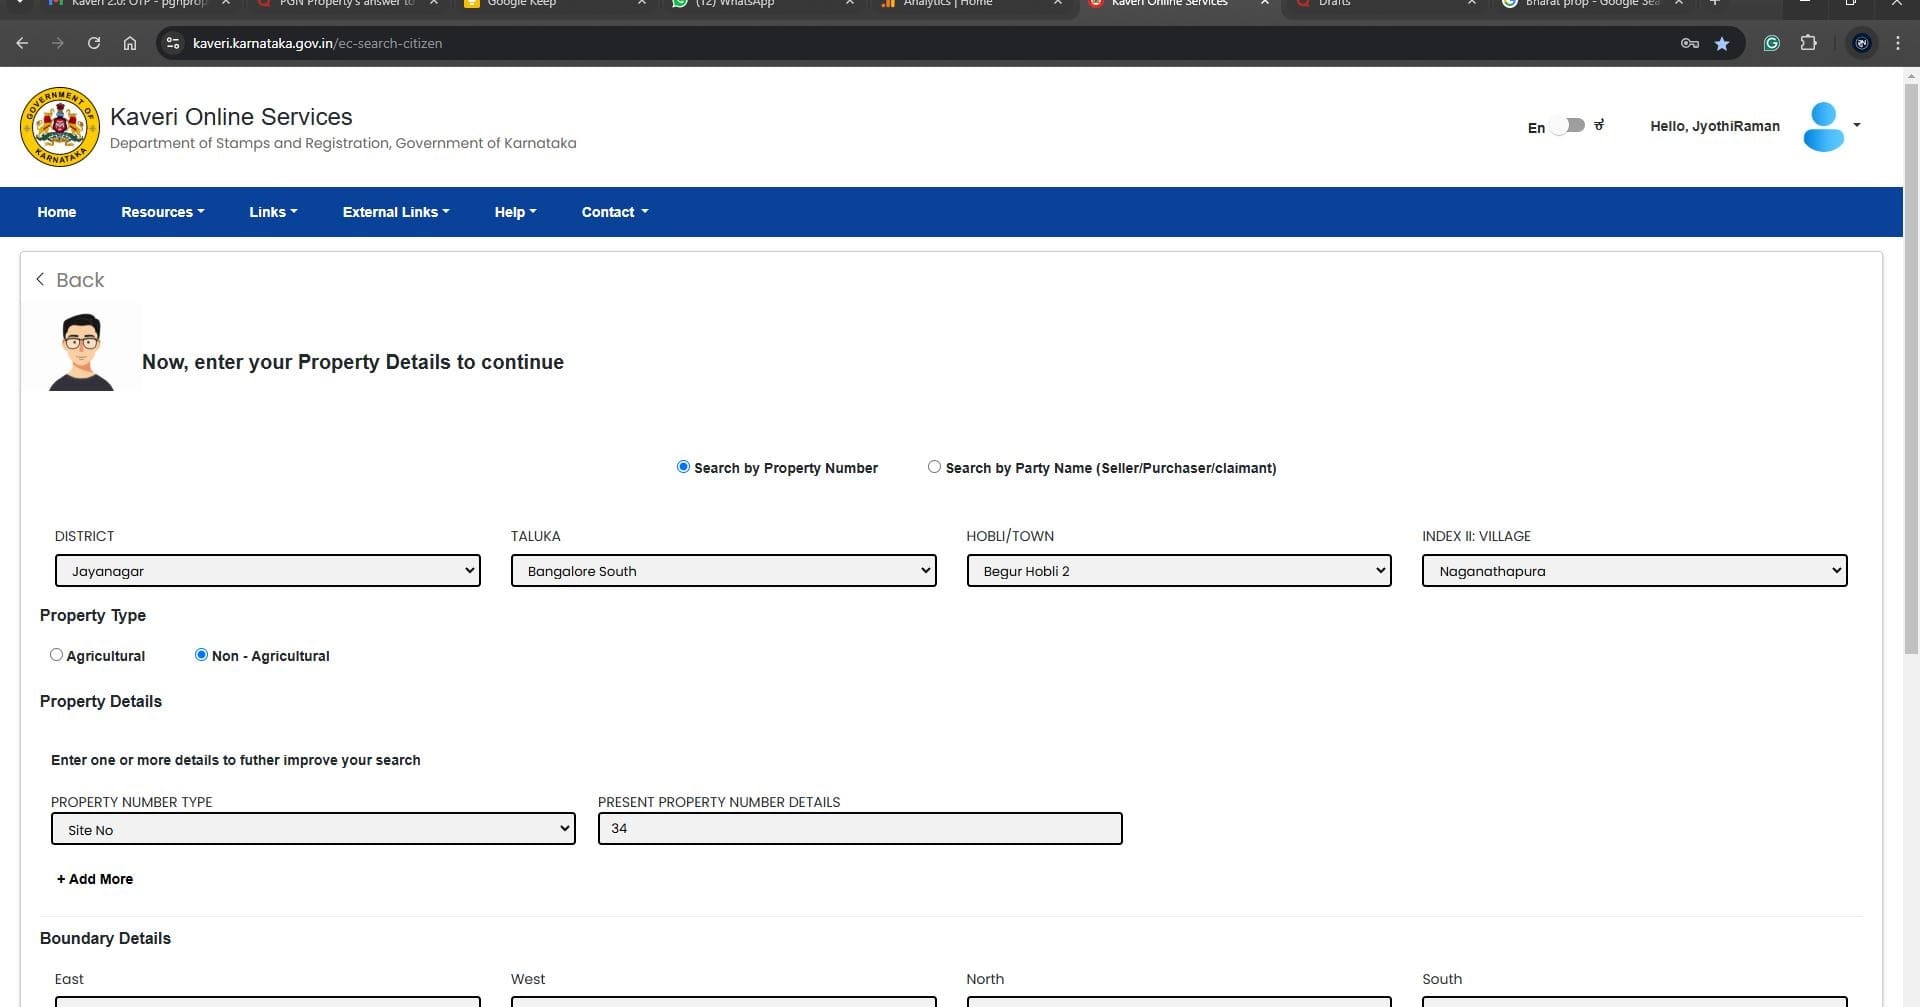Open the Resources menu in navigation bar
The height and width of the screenshot is (1007, 1920).
click(x=162, y=212)
